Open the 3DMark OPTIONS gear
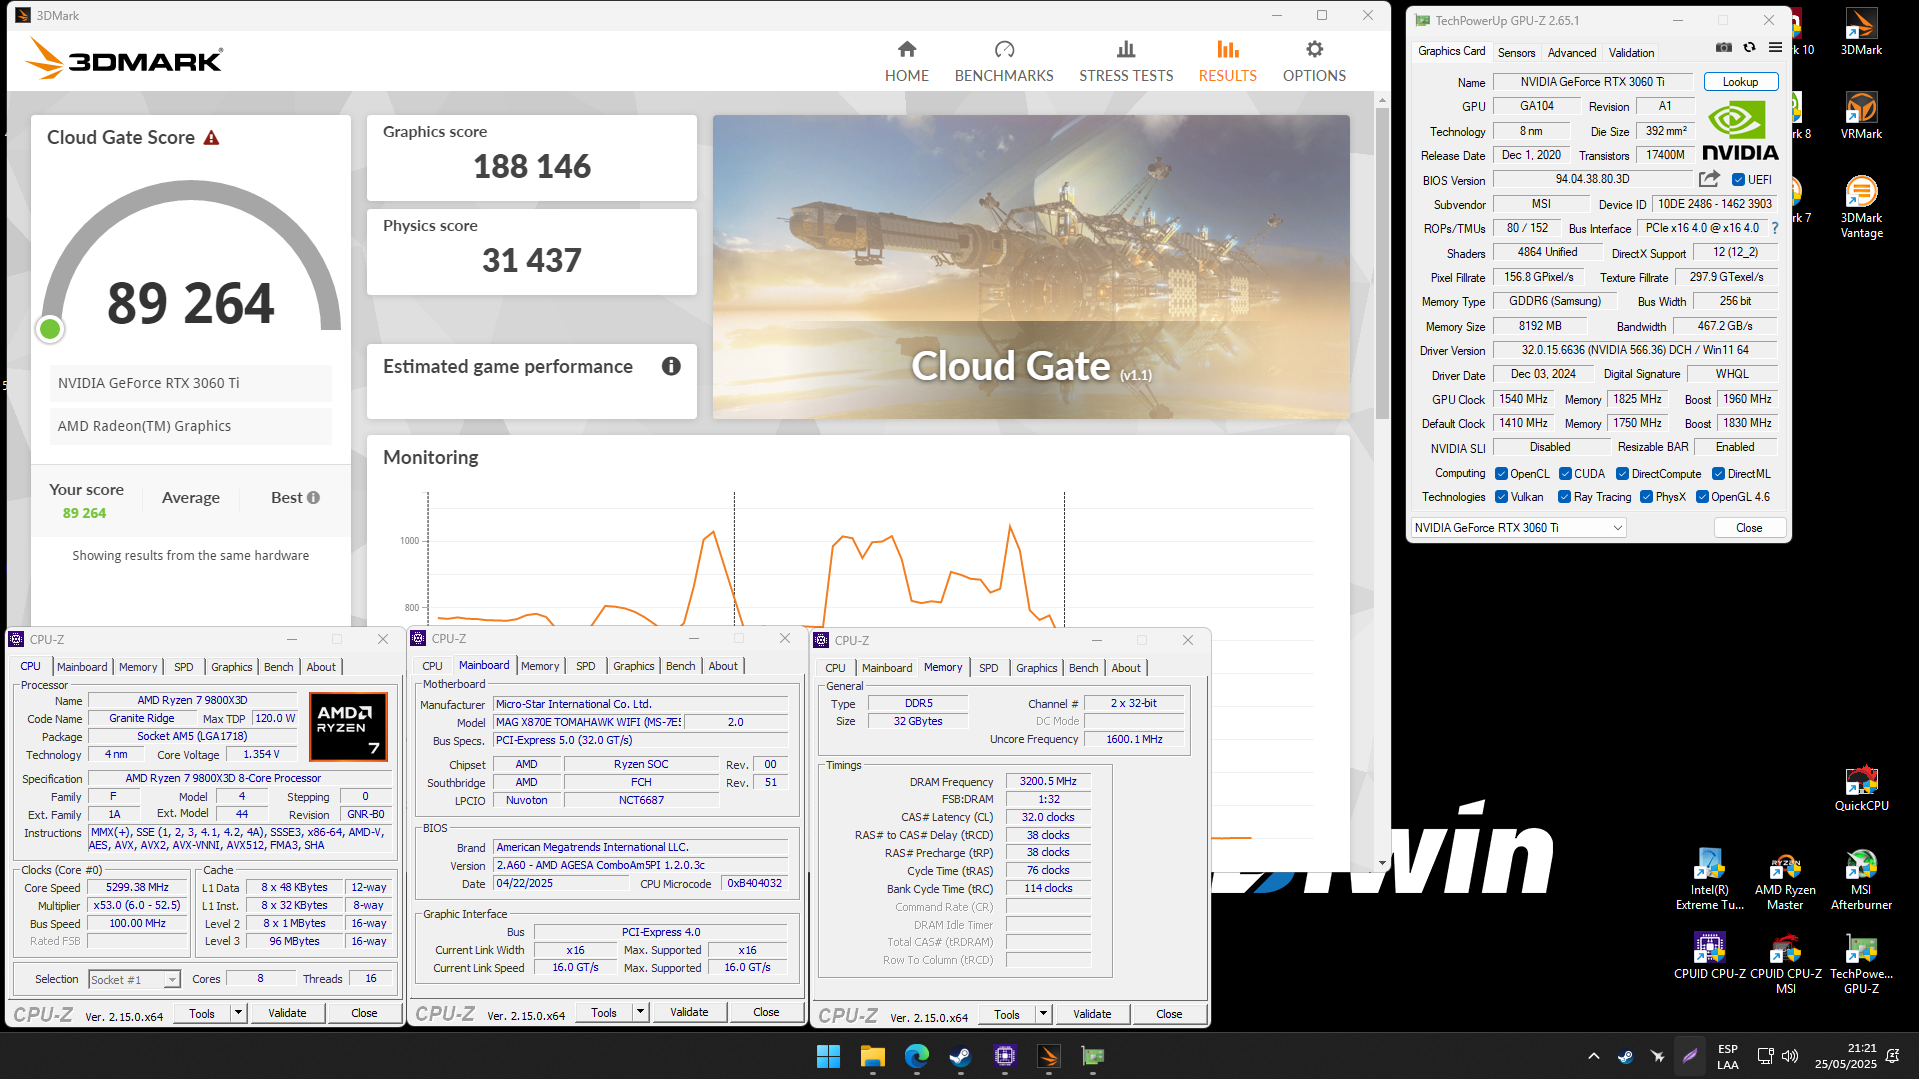 (x=1314, y=61)
